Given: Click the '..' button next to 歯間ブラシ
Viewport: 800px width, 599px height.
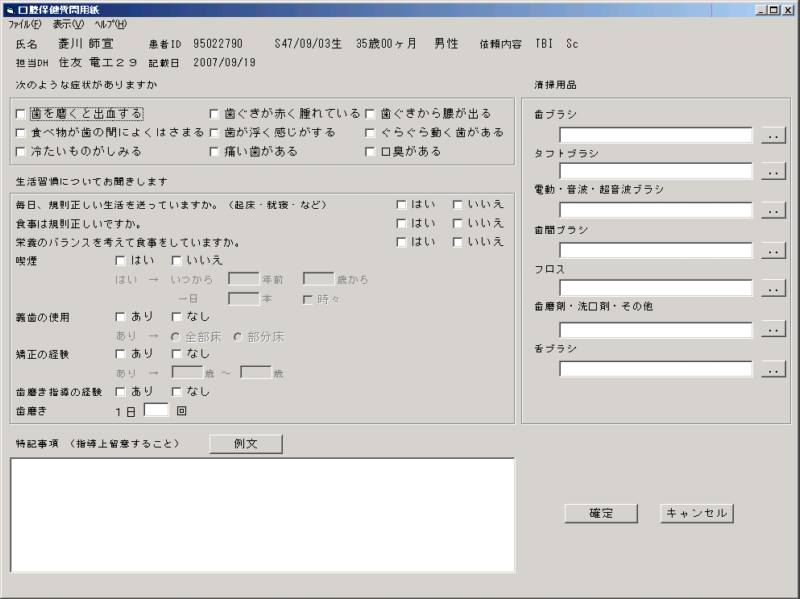Looking at the screenshot, I should click(x=773, y=250).
